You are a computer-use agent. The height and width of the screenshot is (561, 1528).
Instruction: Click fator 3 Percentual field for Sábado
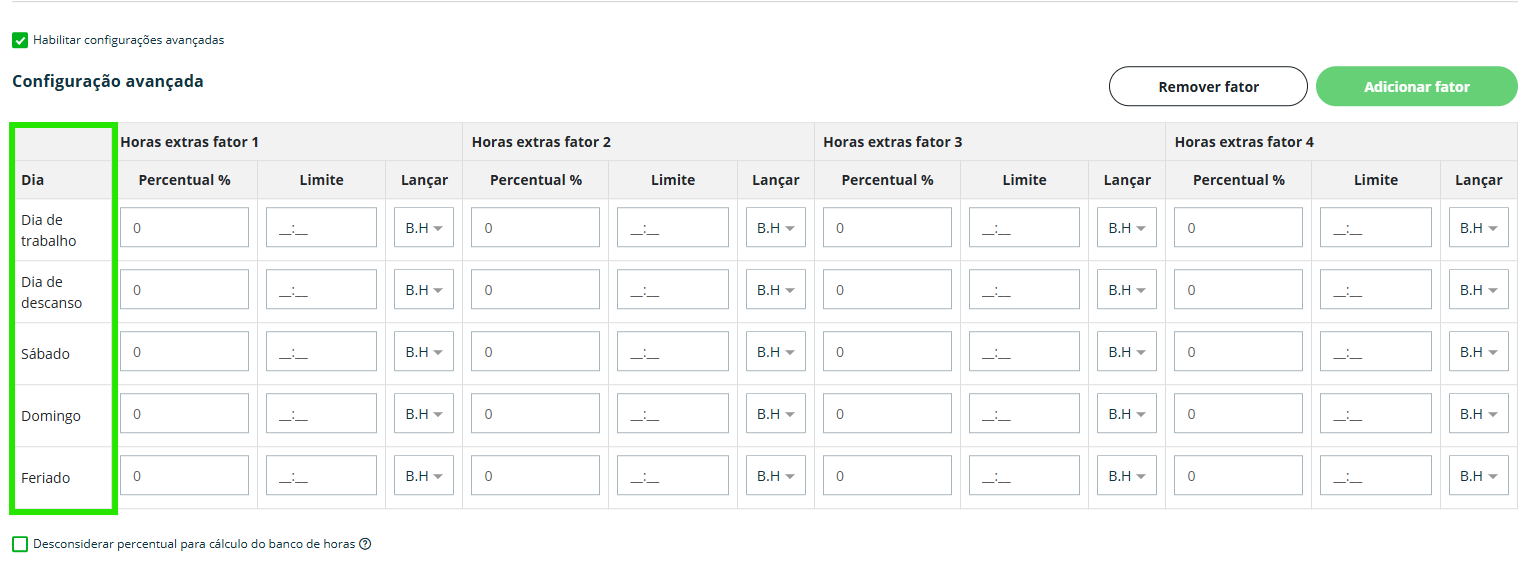click(887, 352)
